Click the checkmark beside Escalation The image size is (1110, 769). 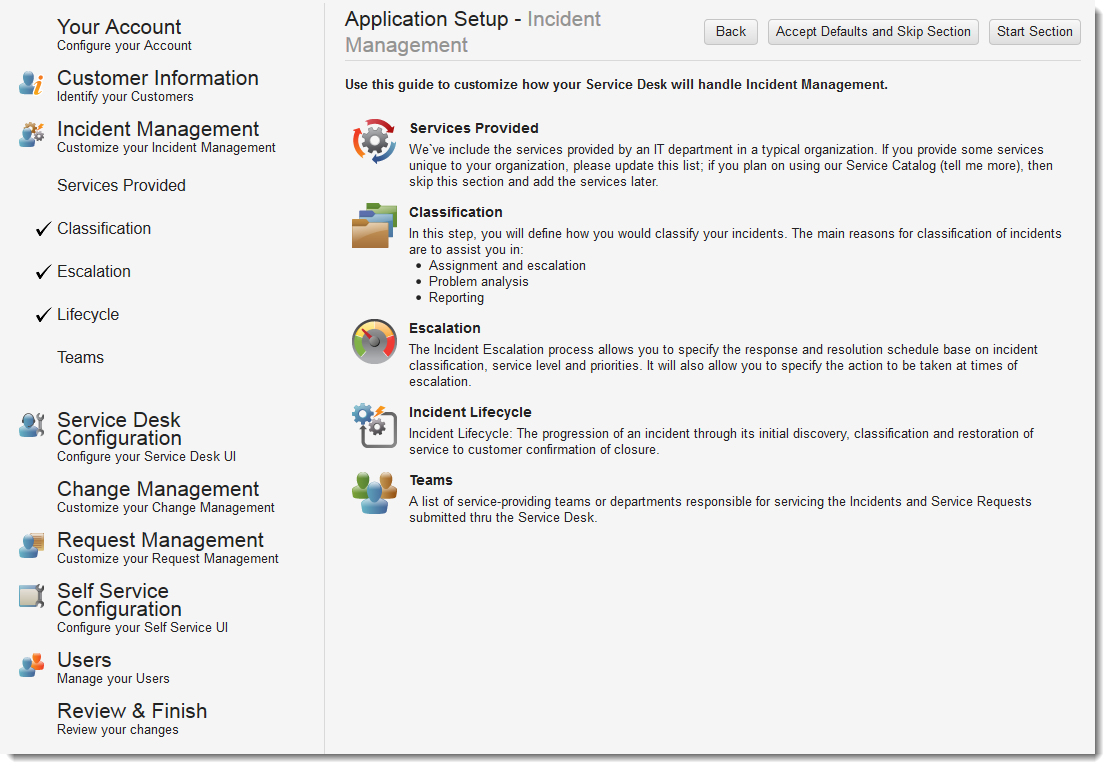(x=43, y=272)
